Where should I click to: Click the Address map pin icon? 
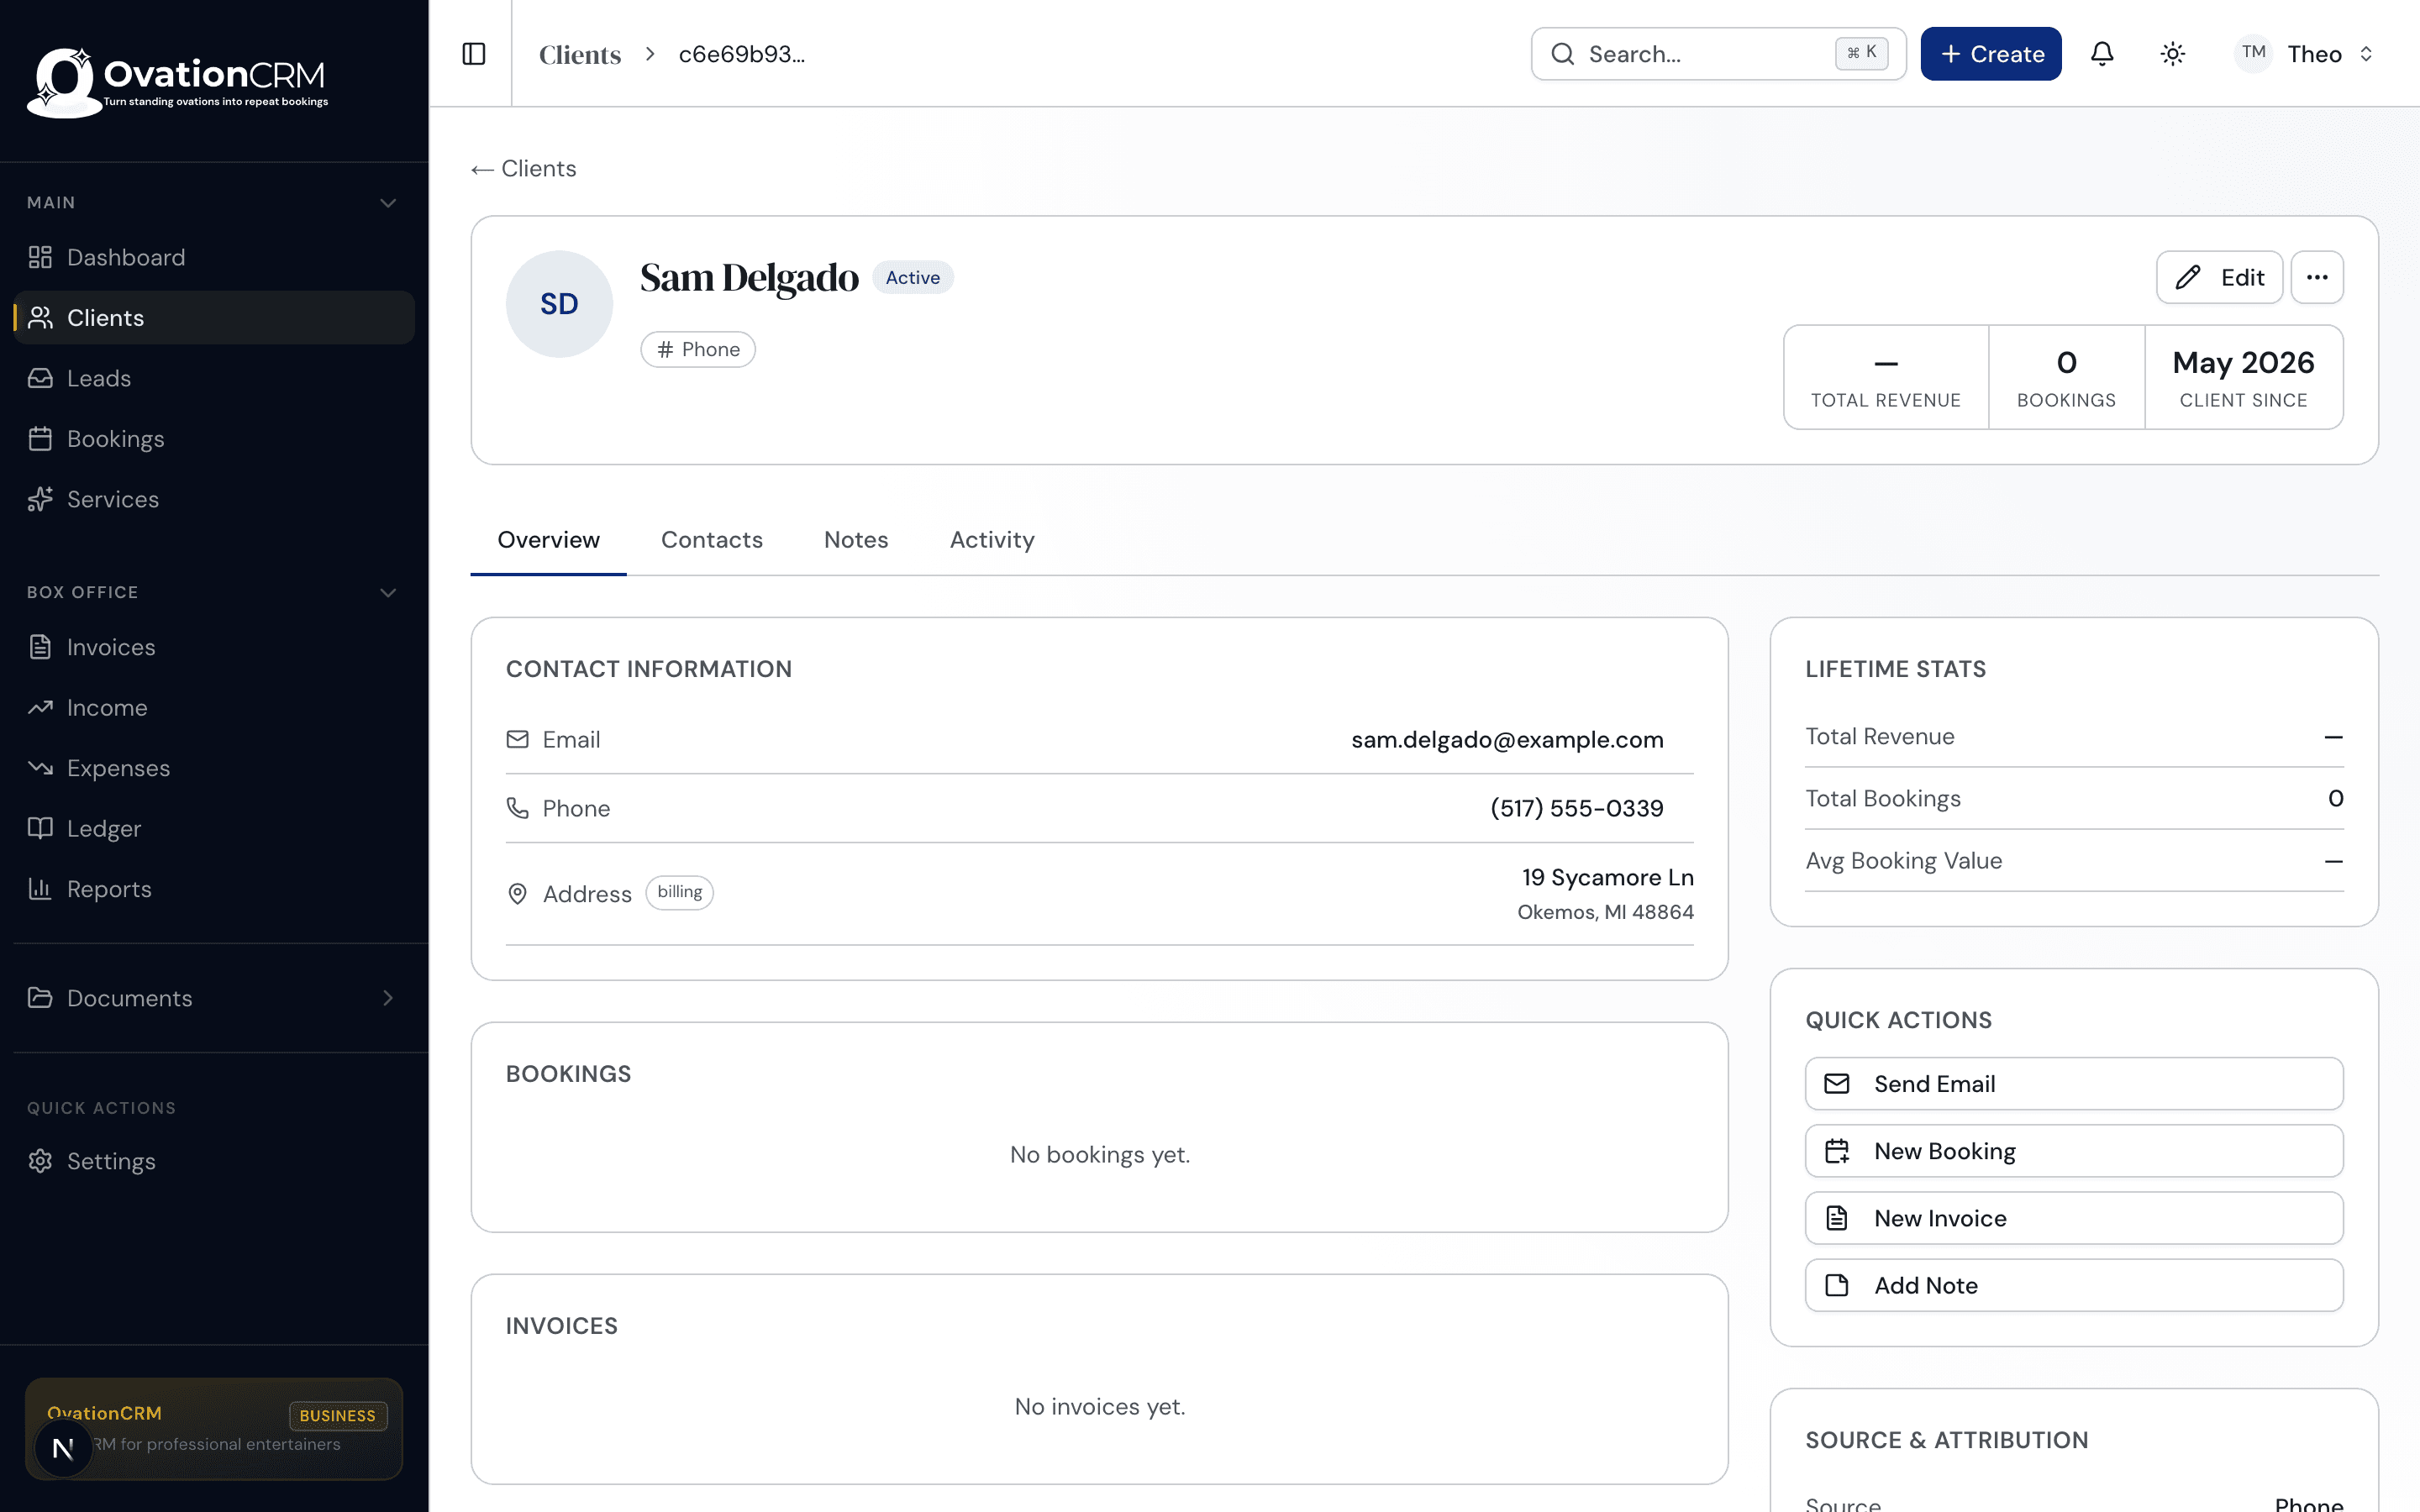click(517, 894)
